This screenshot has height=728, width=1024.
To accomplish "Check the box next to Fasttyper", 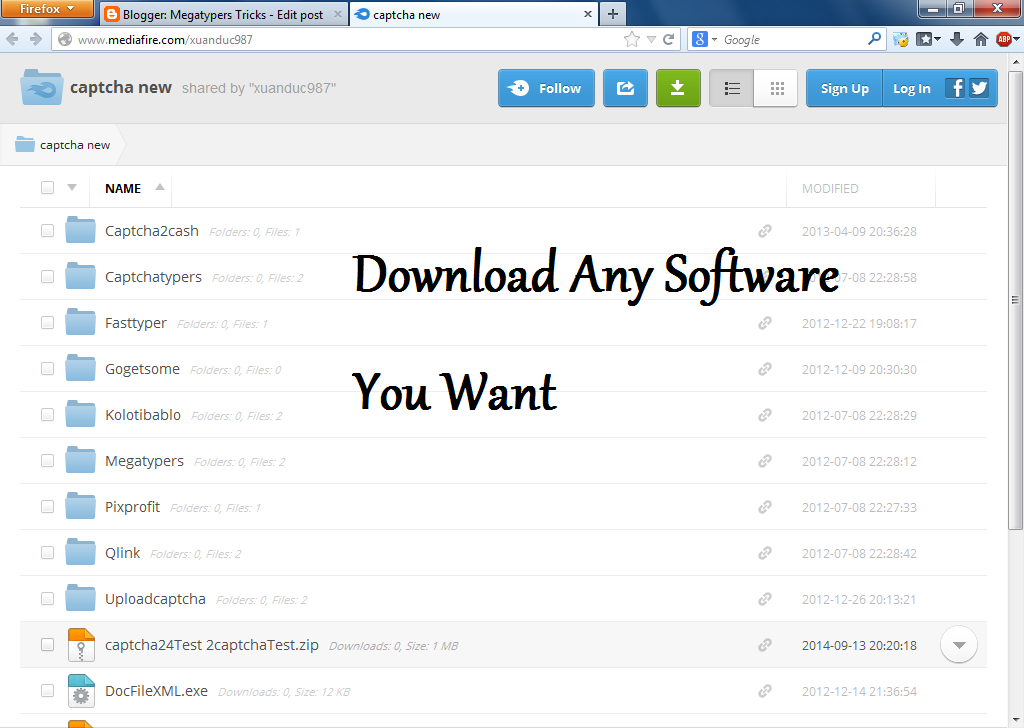I will [x=47, y=323].
